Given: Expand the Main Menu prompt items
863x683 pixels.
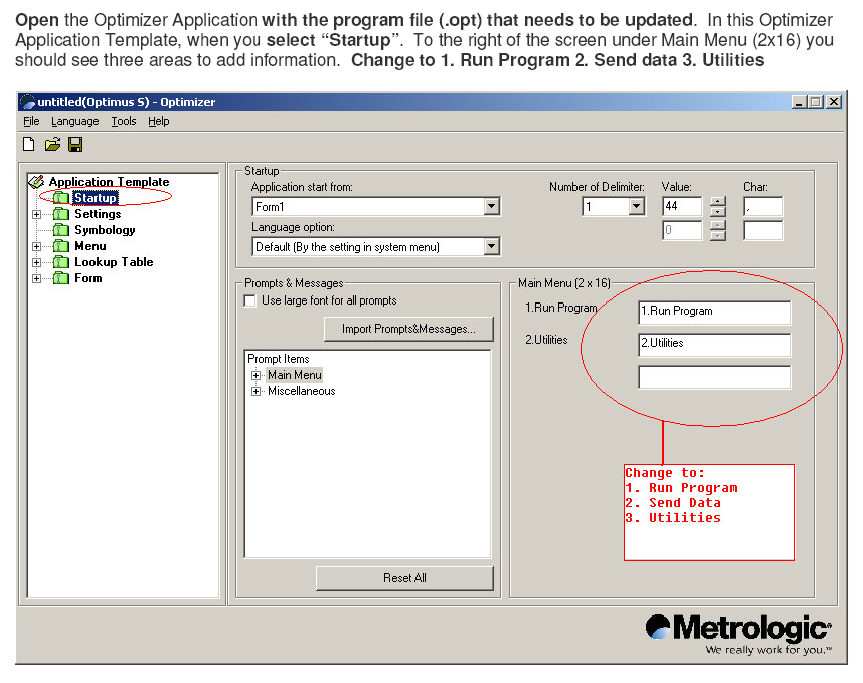Looking at the screenshot, I should [x=256, y=375].
